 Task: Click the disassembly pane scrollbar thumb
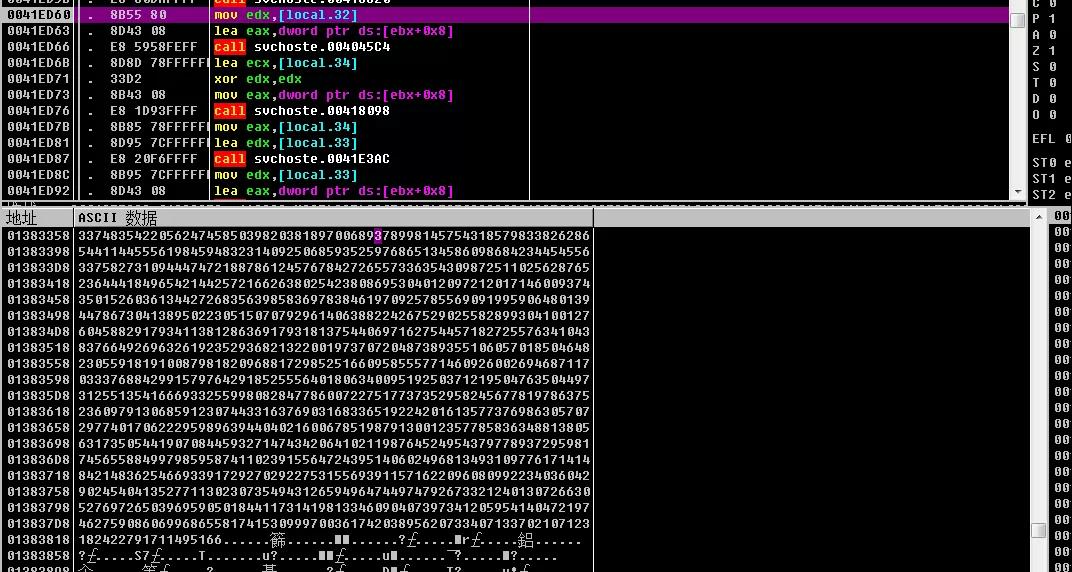point(1017,20)
